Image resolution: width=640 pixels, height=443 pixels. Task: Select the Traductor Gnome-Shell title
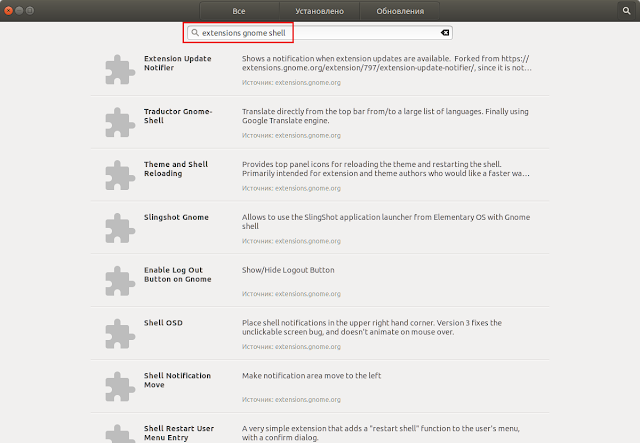tap(178, 116)
